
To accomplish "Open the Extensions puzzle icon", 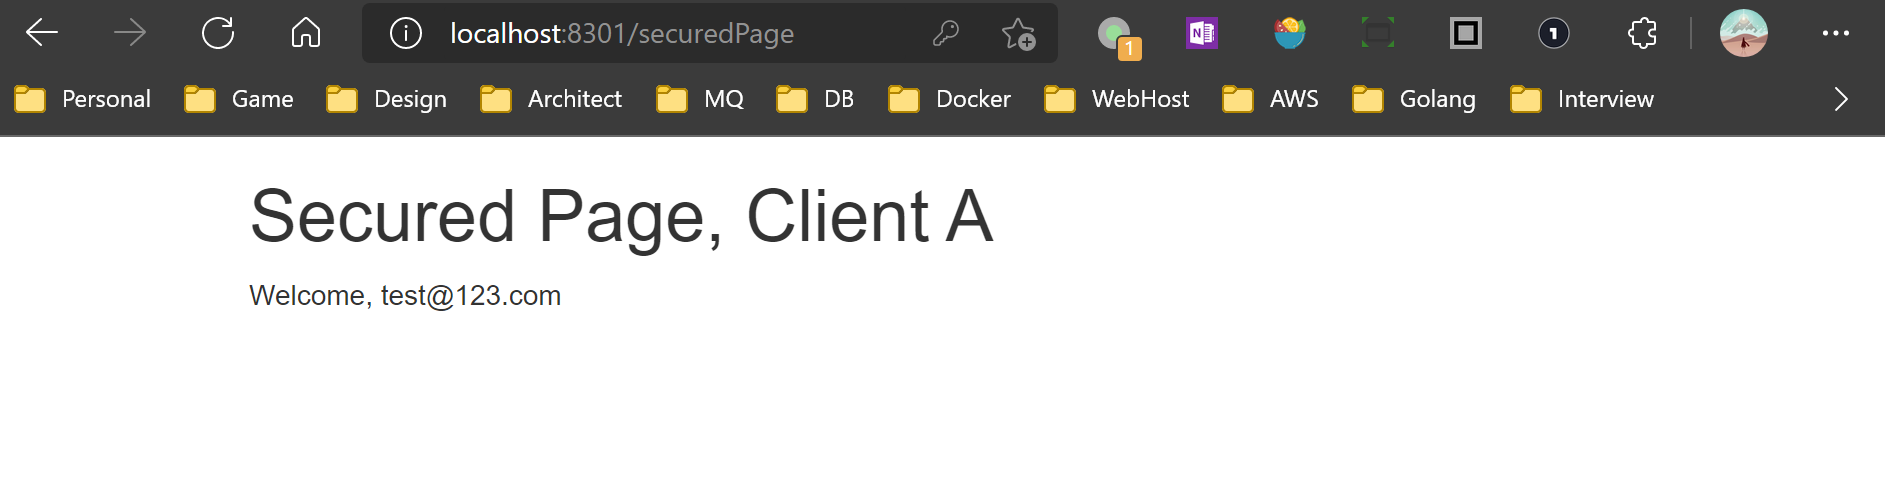I will [x=1641, y=33].
